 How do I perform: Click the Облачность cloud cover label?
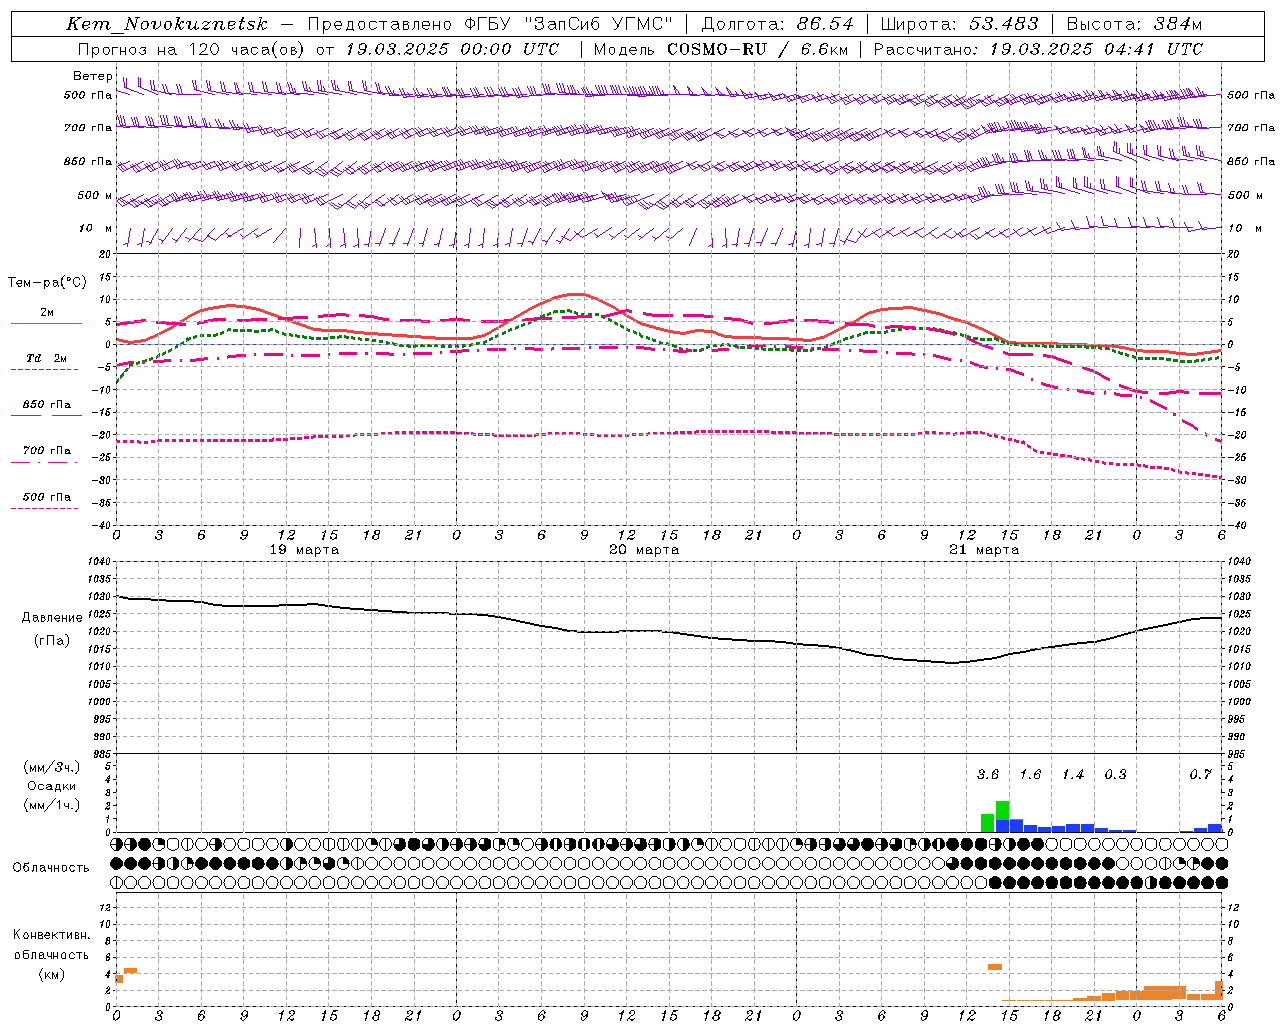click(51, 868)
